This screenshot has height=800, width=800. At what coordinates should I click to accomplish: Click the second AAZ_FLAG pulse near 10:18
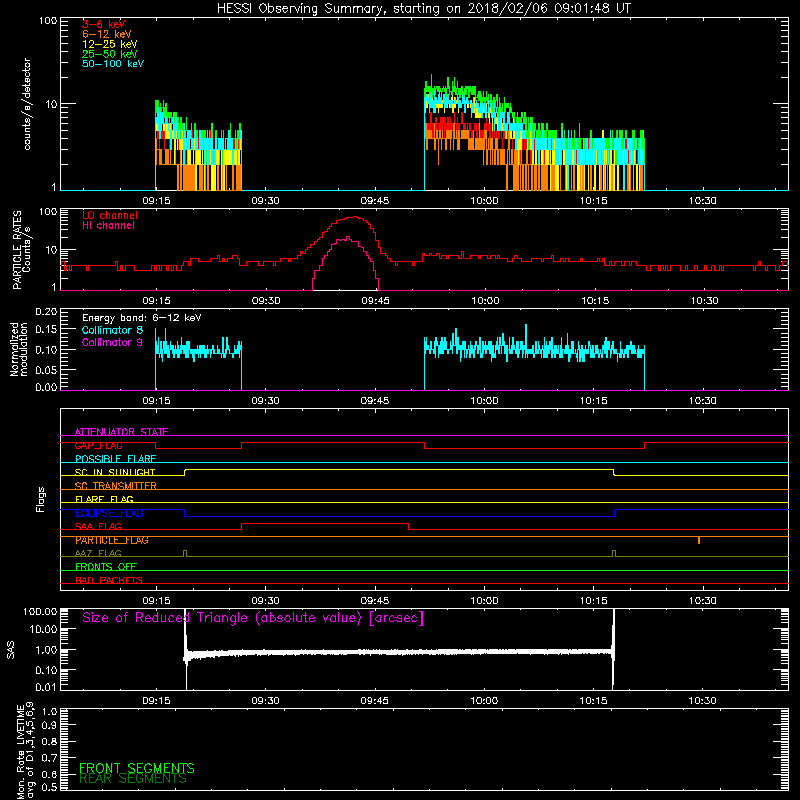614,554
